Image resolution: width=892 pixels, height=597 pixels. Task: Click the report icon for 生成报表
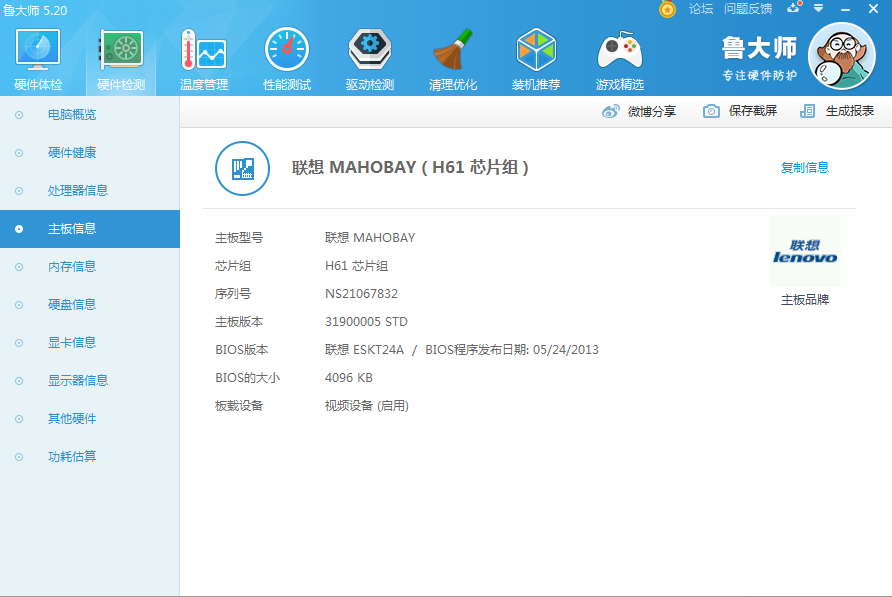[x=807, y=111]
